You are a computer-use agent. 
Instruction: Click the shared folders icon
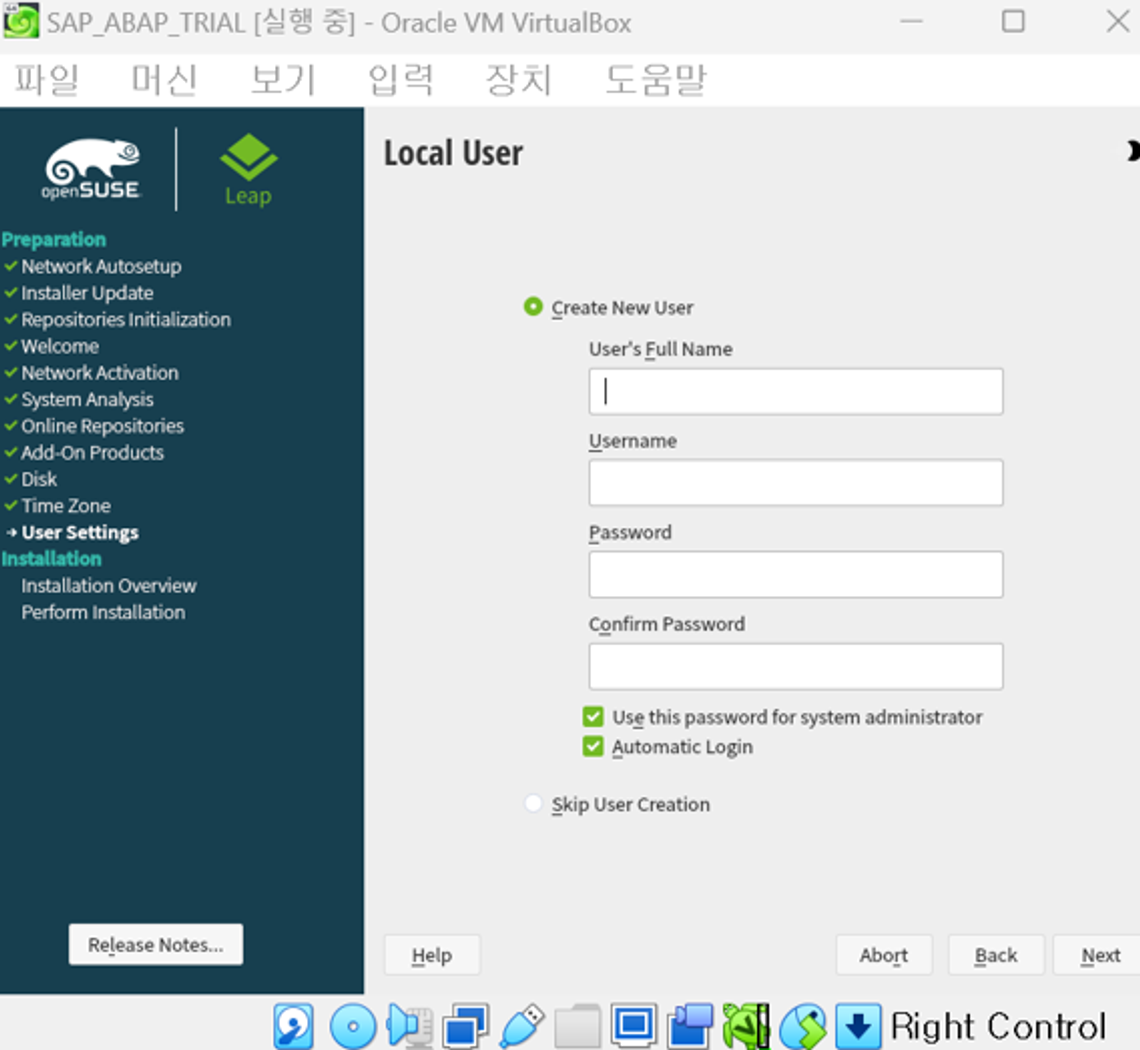coord(578,1026)
